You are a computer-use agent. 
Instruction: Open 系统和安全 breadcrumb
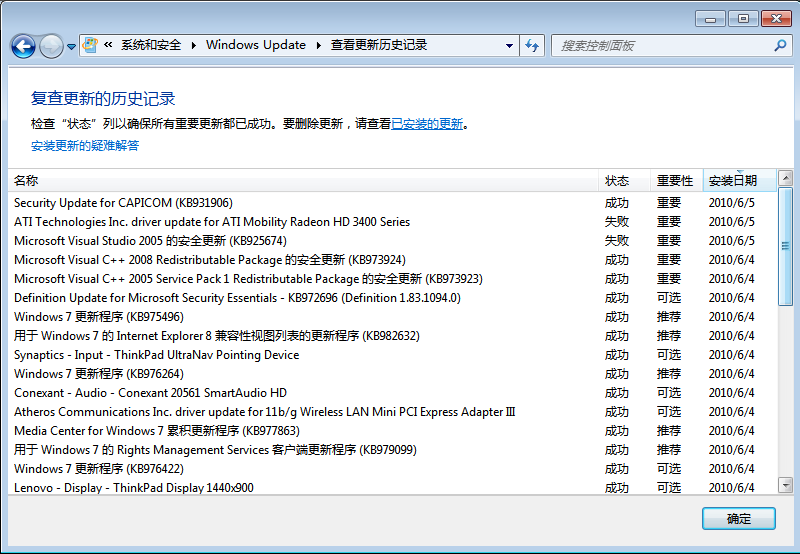(151, 45)
